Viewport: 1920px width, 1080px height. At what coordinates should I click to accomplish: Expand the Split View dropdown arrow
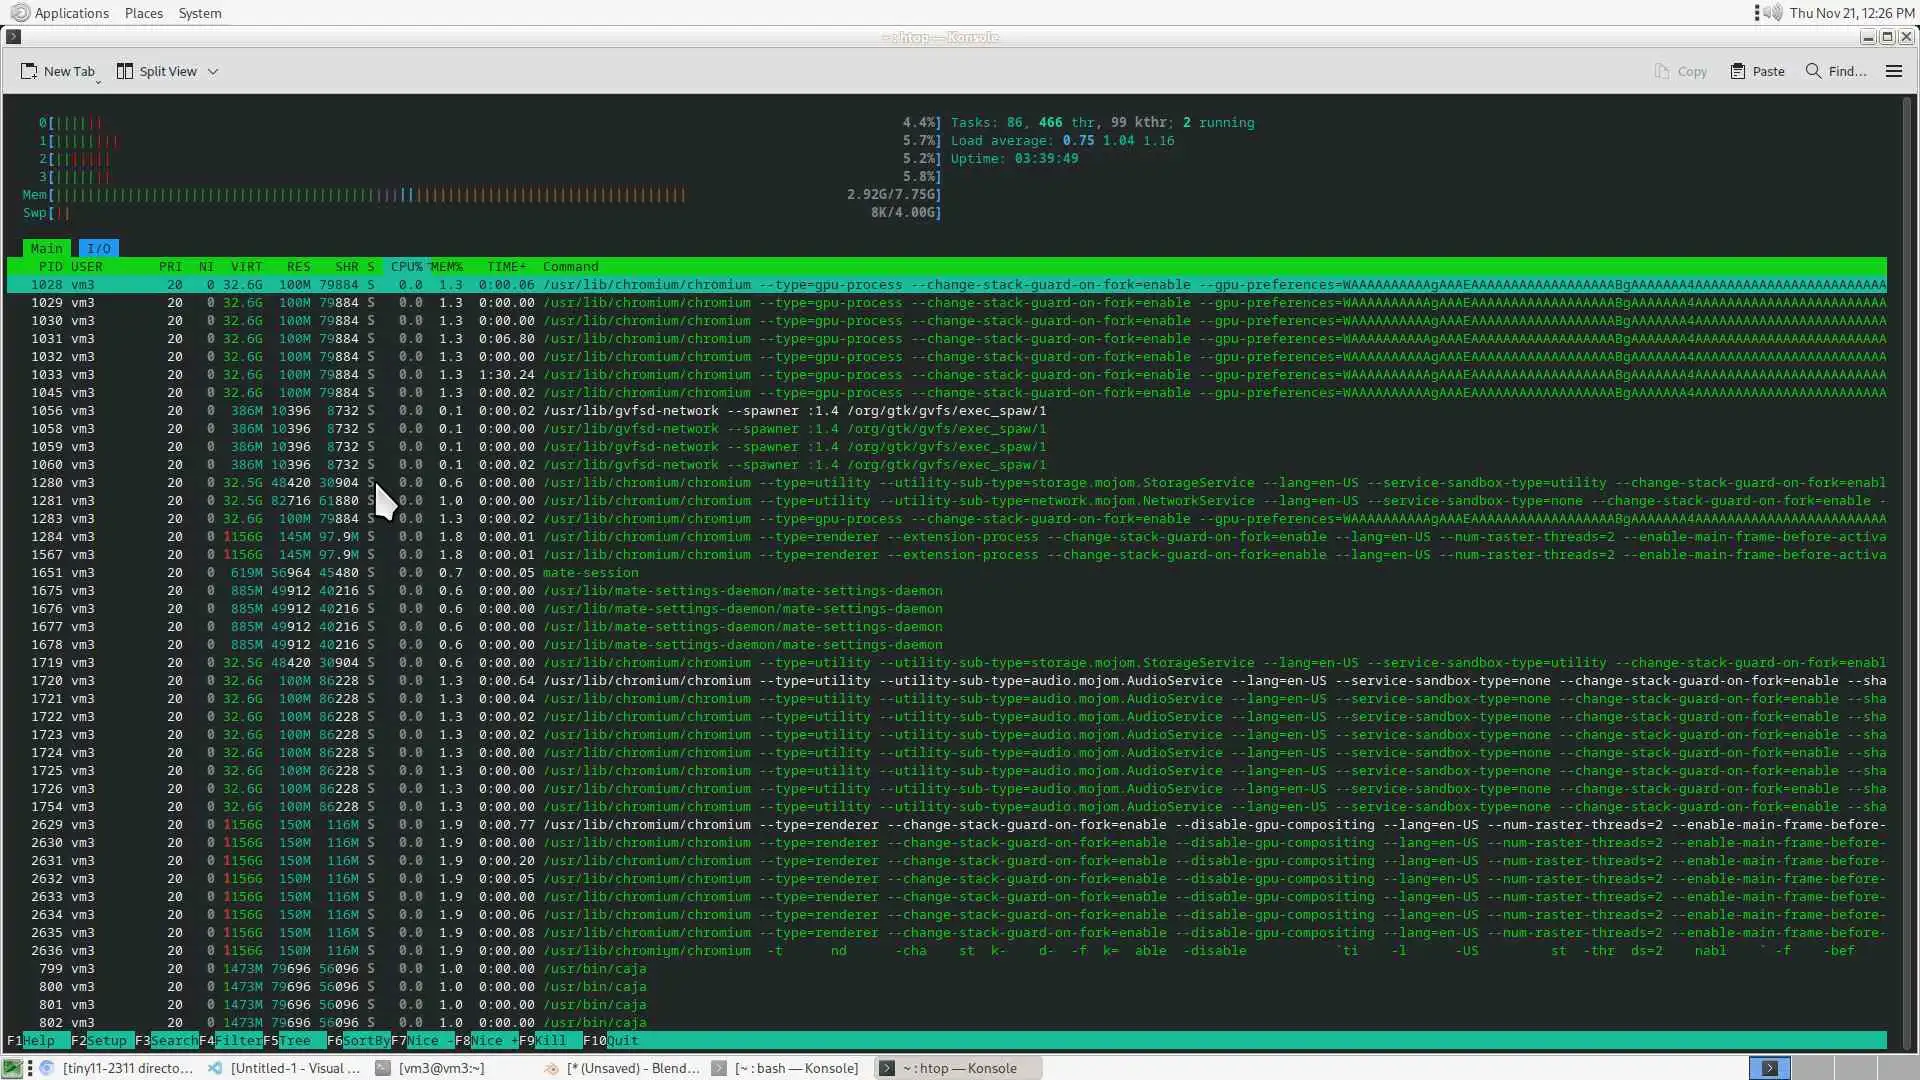[213, 72]
